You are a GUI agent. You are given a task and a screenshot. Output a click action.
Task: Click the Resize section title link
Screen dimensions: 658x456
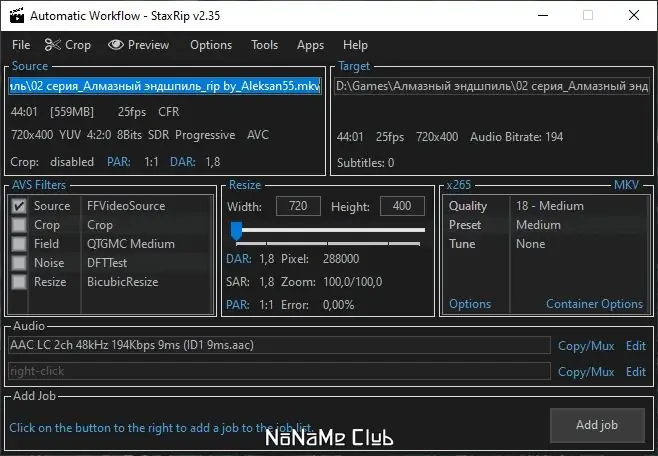click(245, 185)
